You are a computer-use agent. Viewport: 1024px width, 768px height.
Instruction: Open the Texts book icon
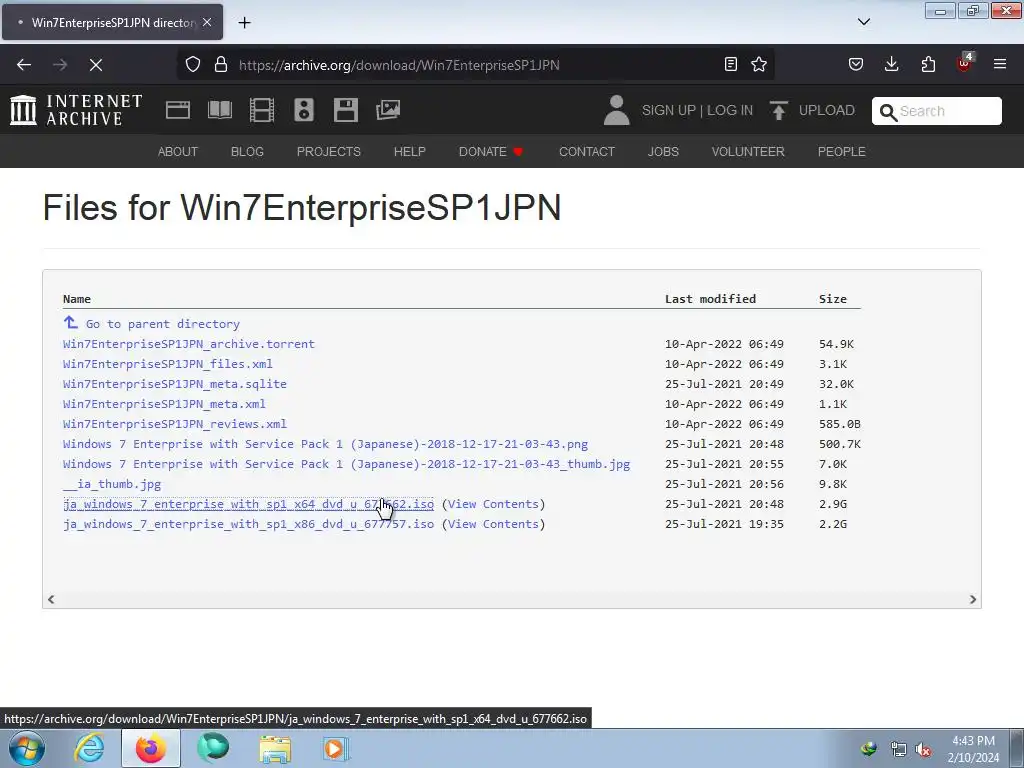[x=219, y=110]
